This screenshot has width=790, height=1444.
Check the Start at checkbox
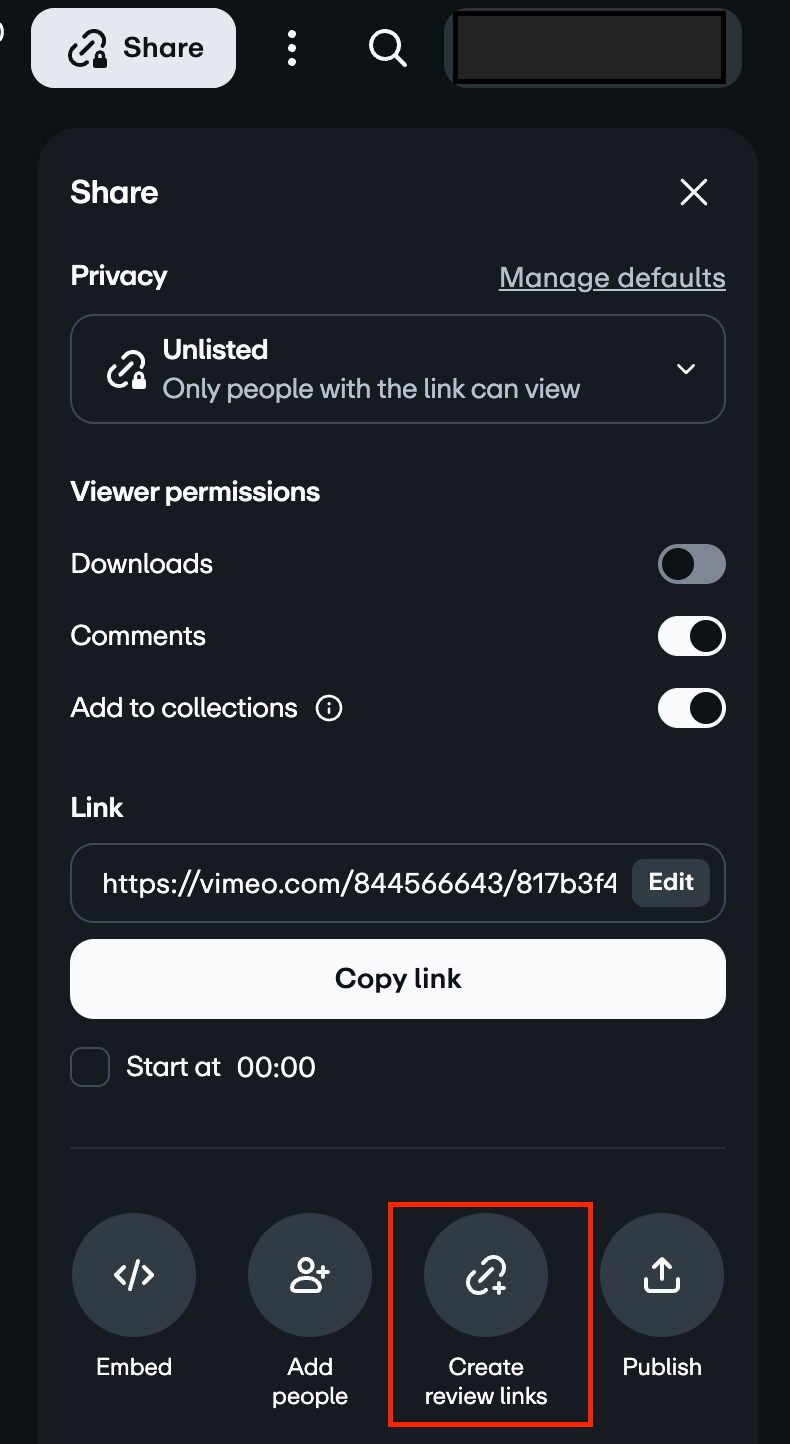point(89,1067)
